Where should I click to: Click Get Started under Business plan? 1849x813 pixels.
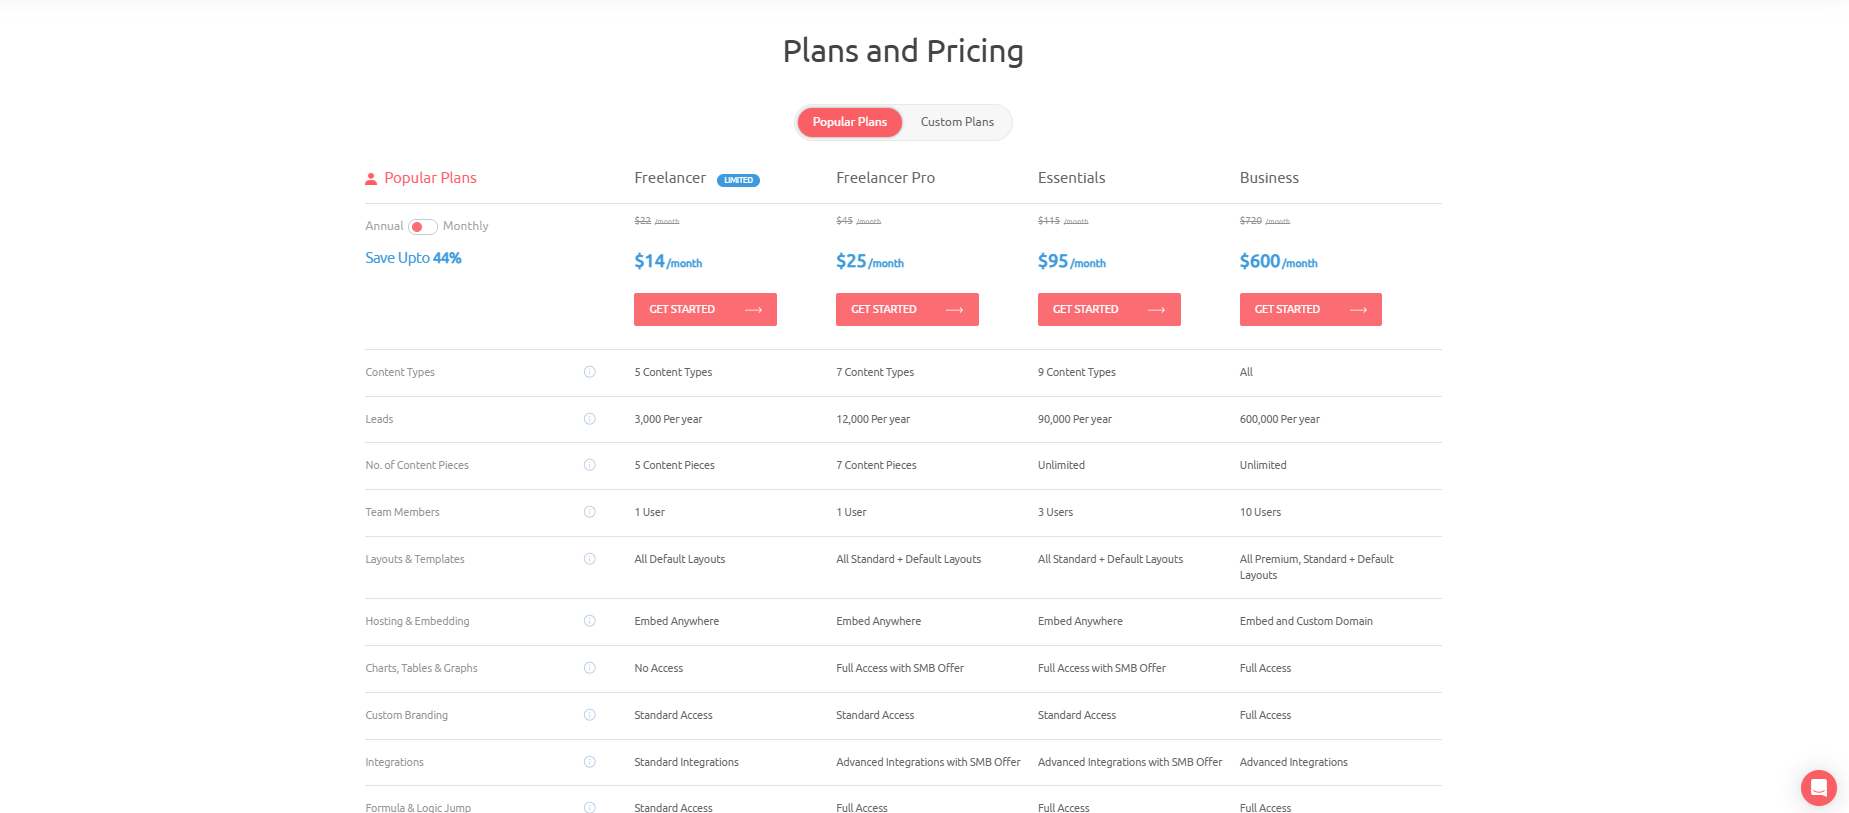(x=1310, y=310)
